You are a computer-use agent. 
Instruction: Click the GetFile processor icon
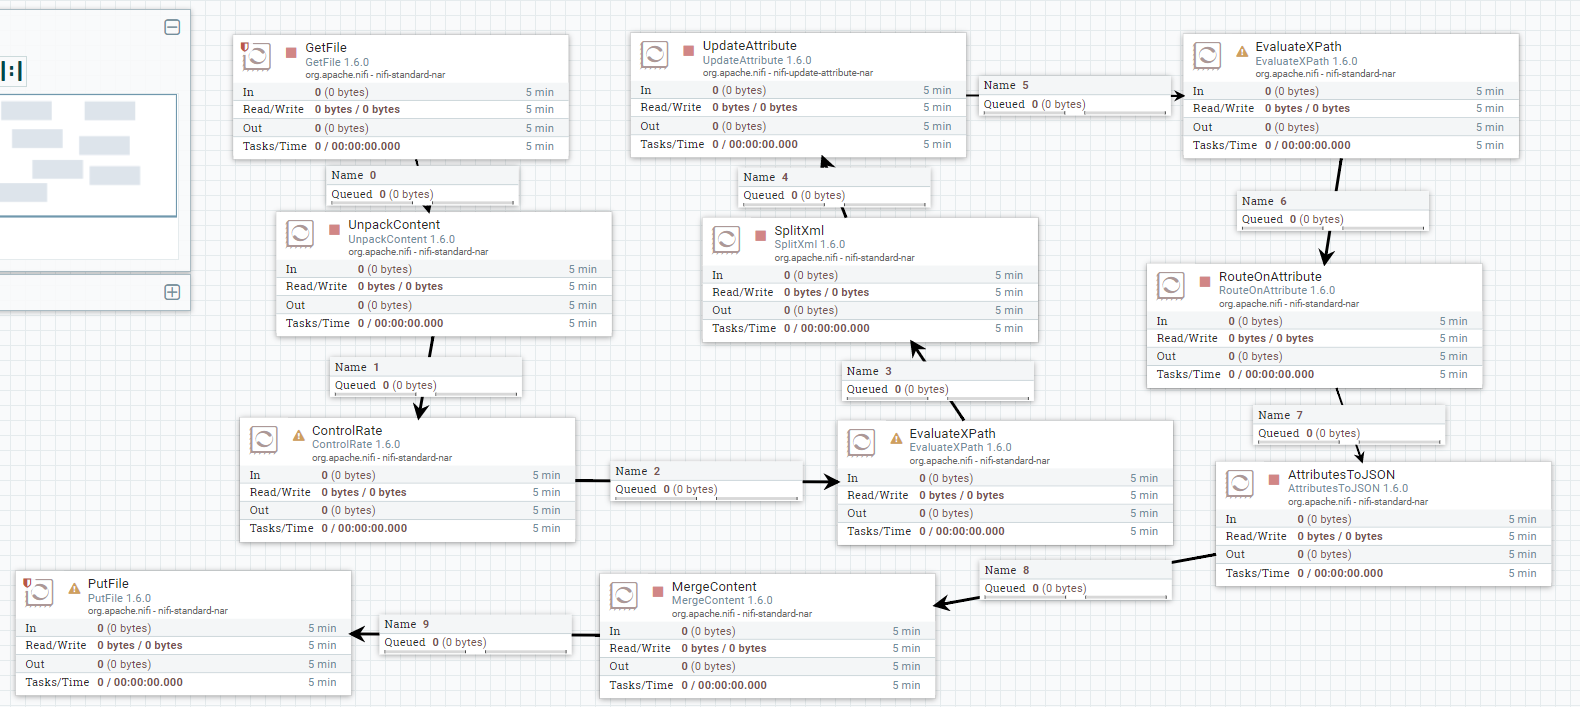257,57
